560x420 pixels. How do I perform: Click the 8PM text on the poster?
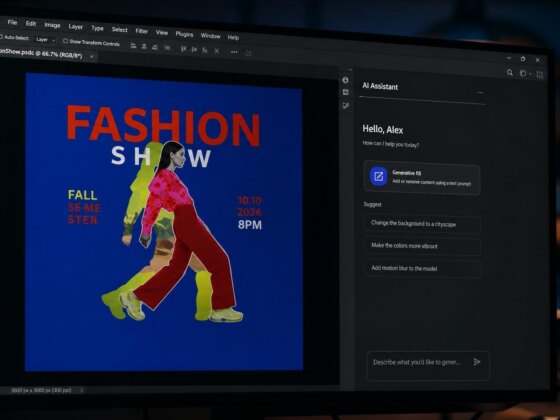pos(250,225)
